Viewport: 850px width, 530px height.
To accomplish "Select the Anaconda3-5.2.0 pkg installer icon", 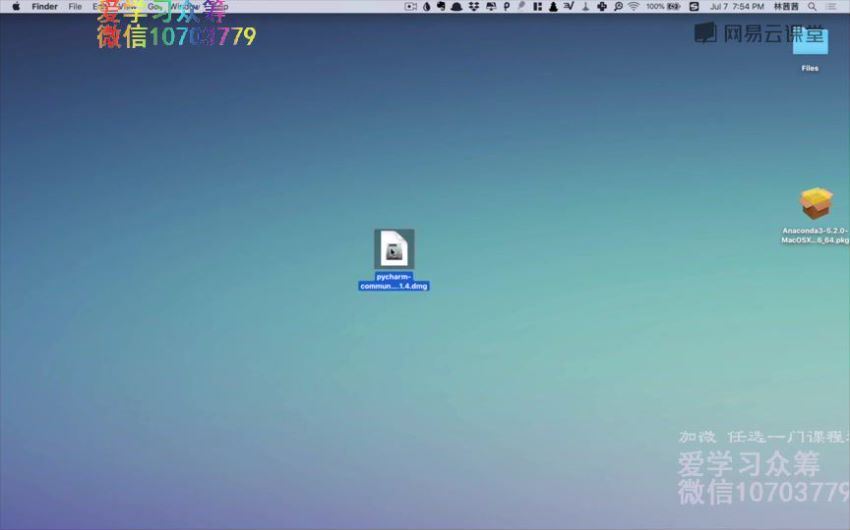I will tap(816, 204).
